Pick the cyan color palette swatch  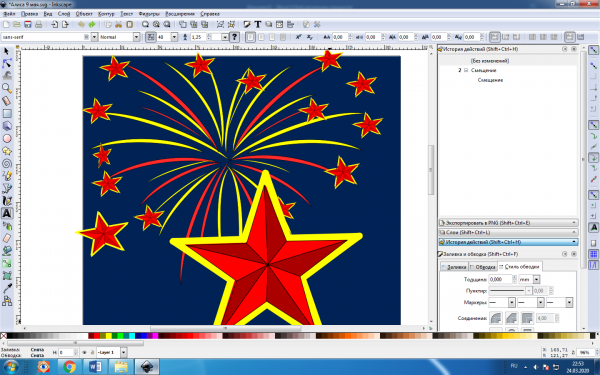[x=132, y=336]
